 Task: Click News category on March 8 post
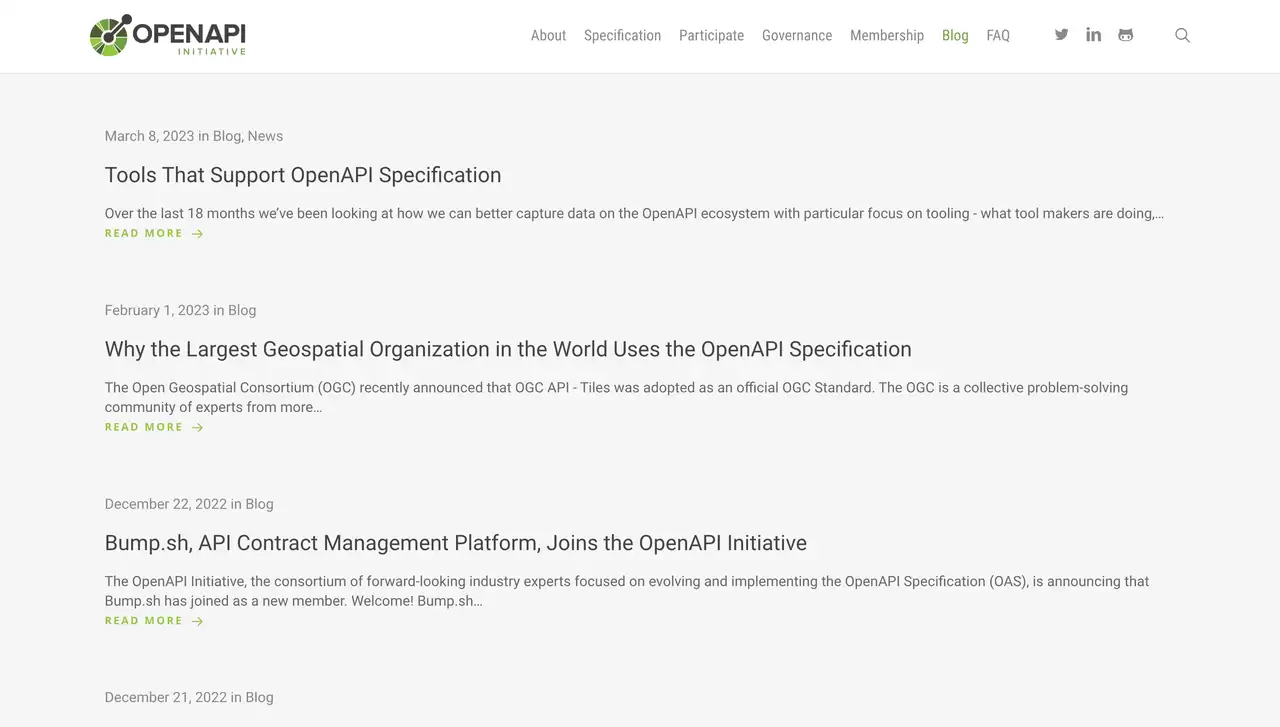coord(265,136)
